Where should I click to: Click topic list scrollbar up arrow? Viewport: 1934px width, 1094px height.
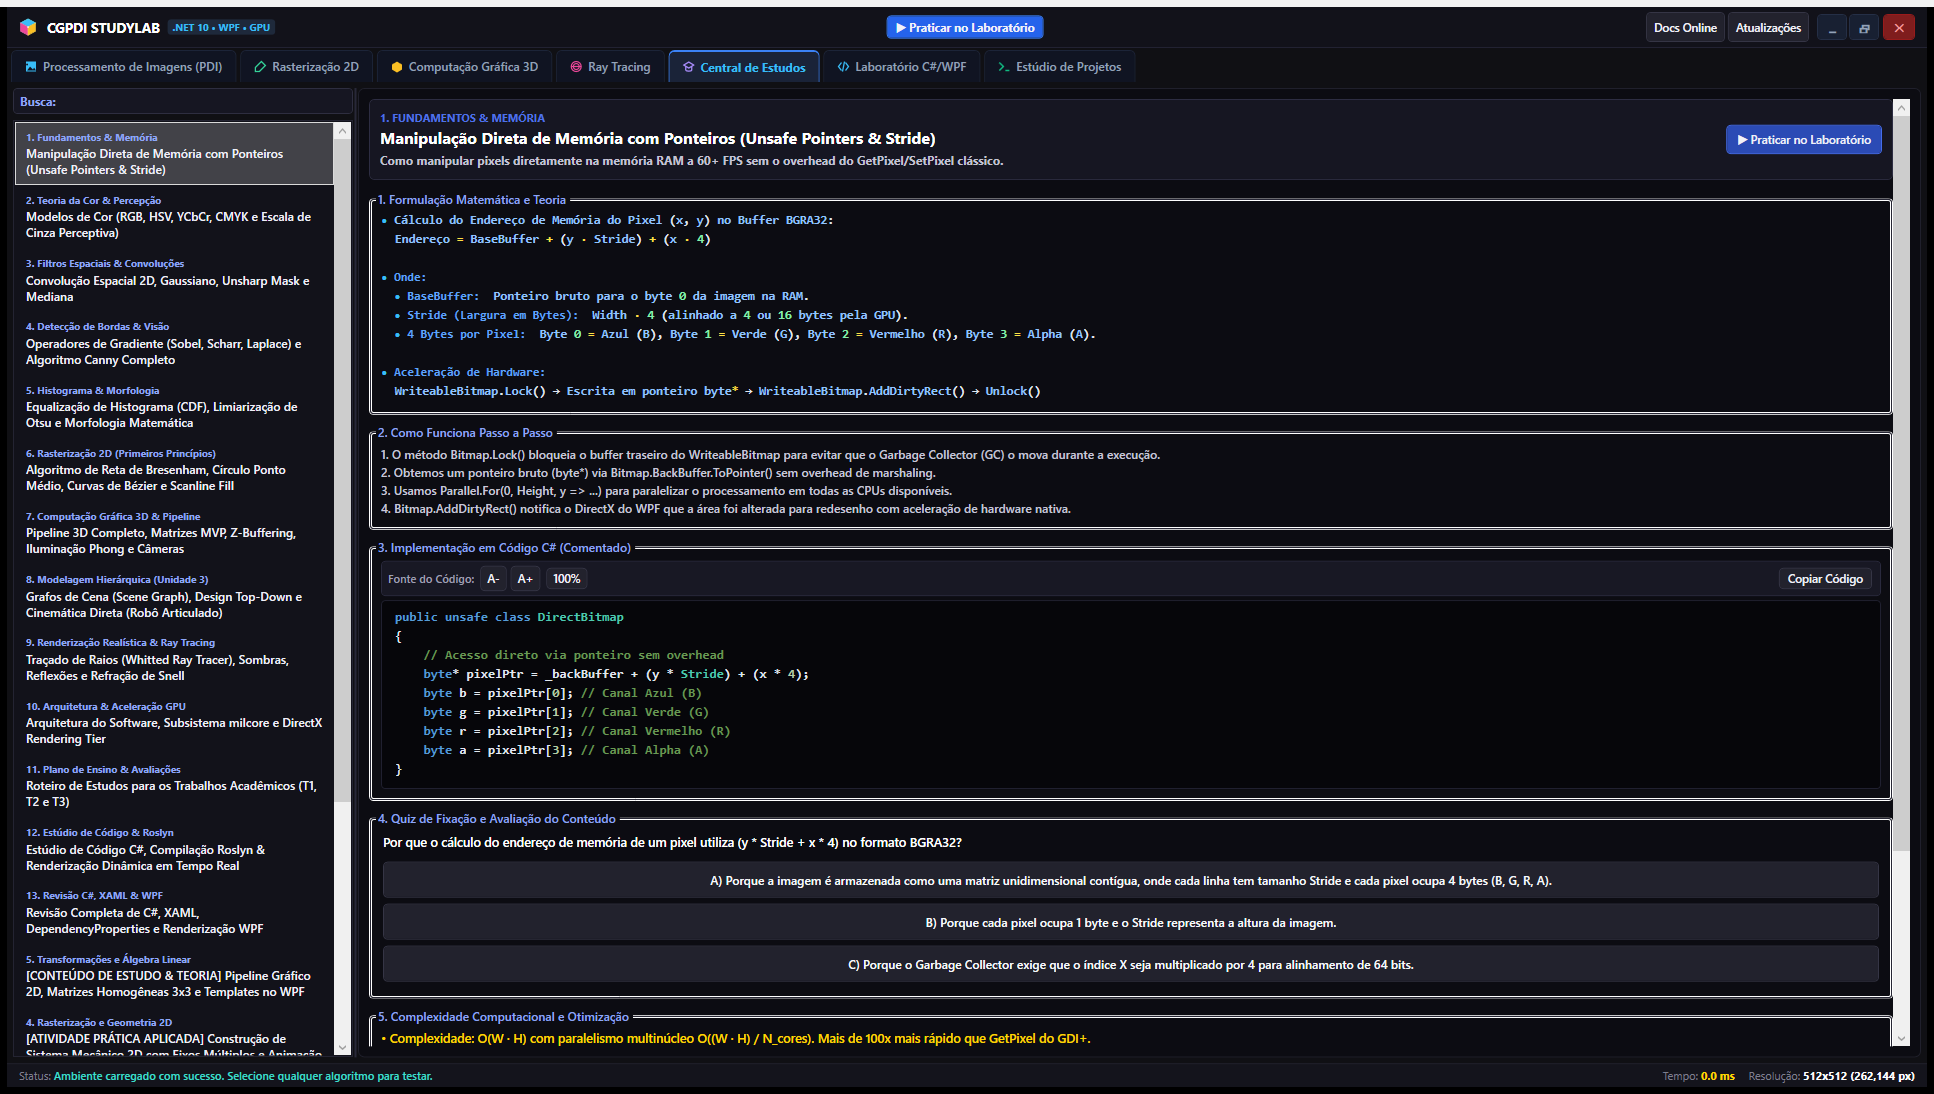coord(343,131)
